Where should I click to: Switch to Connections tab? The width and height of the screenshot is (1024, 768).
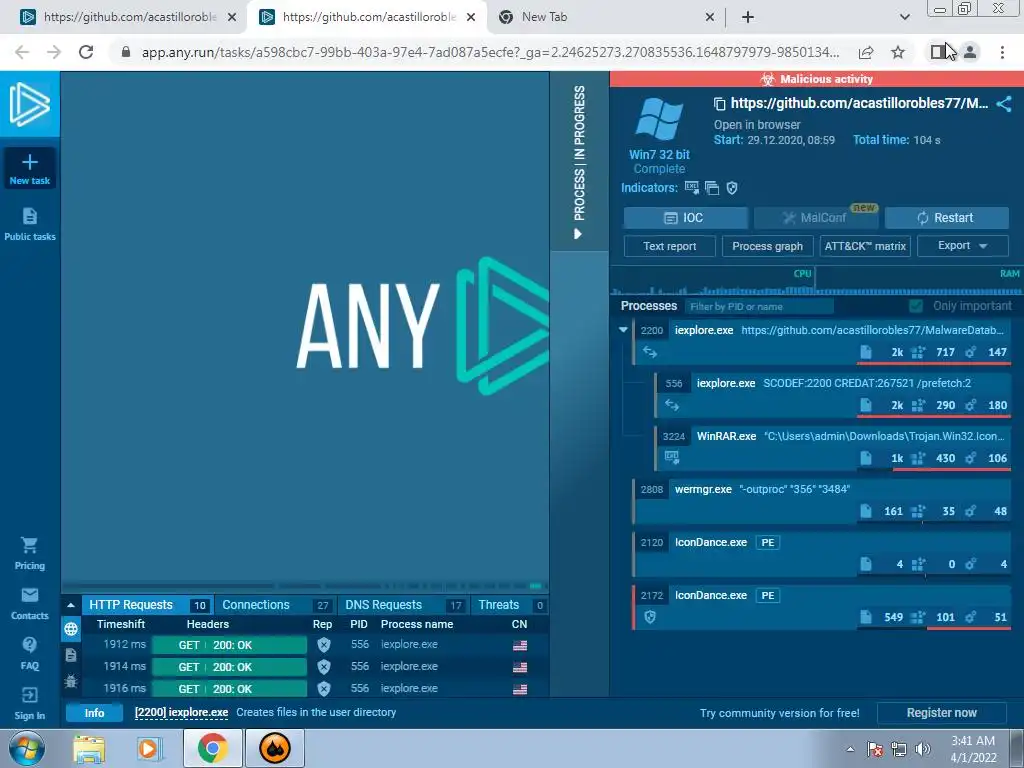tap(275, 605)
